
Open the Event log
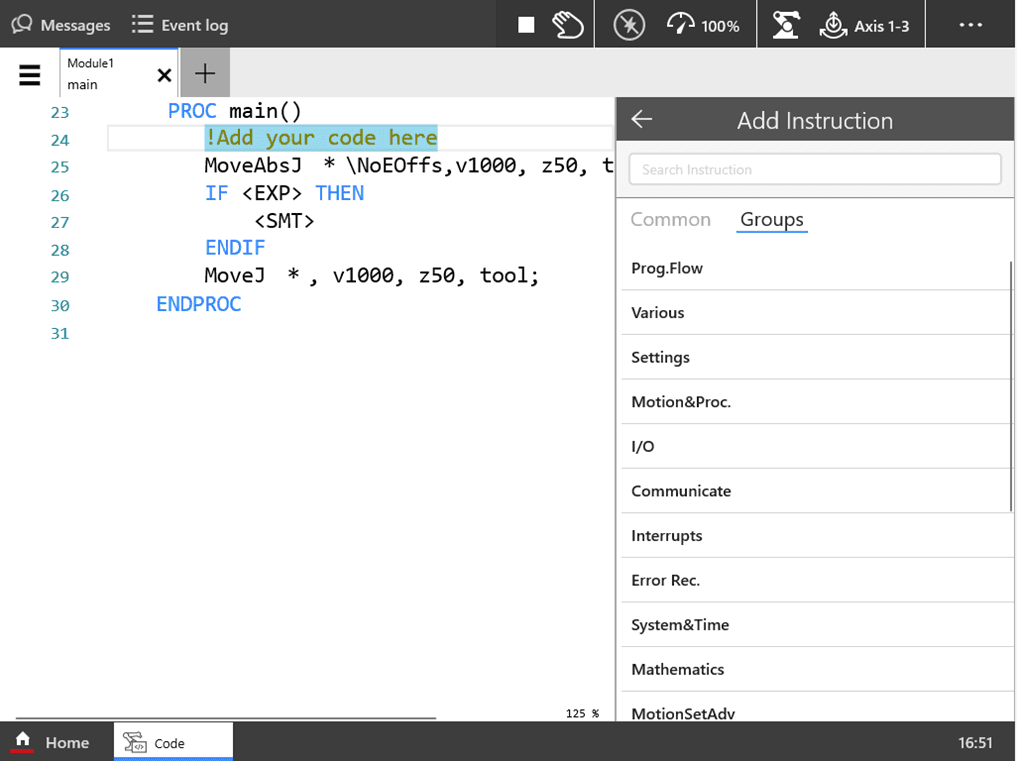click(x=180, y=25)
